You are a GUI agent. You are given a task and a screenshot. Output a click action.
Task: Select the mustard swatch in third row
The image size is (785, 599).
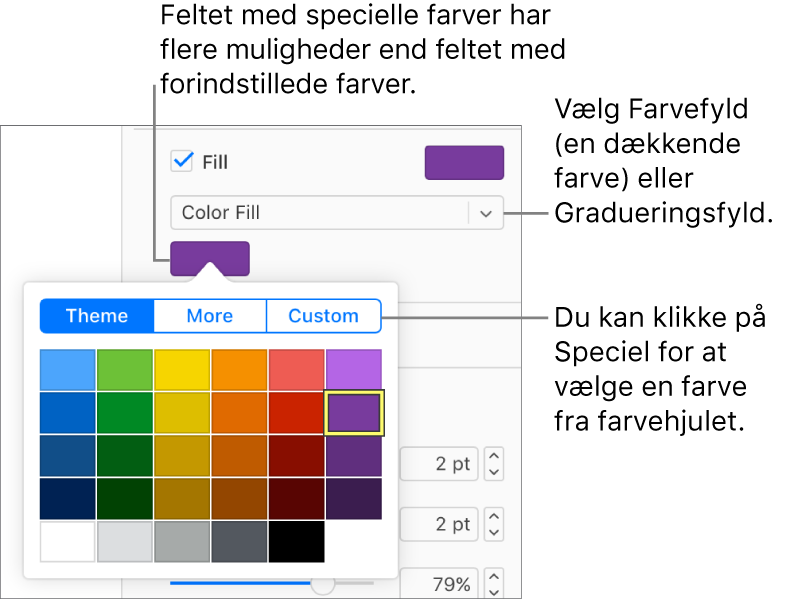click(x=182, y=456)
